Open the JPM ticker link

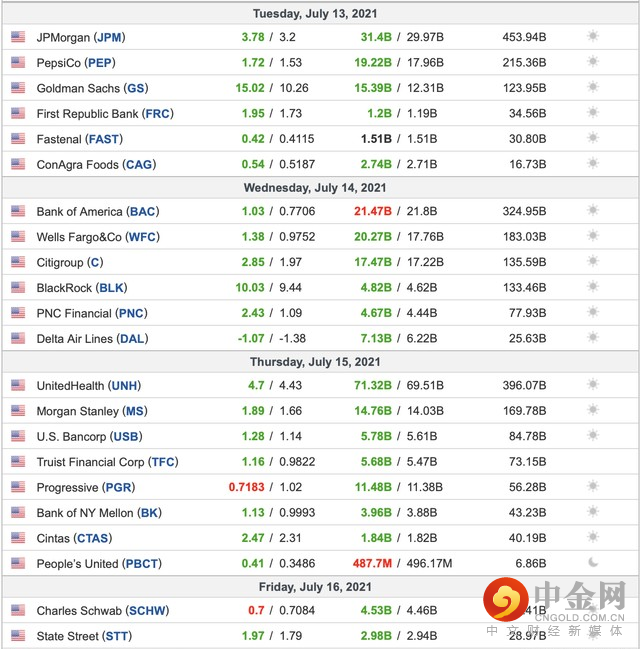[x=110, y=37]
